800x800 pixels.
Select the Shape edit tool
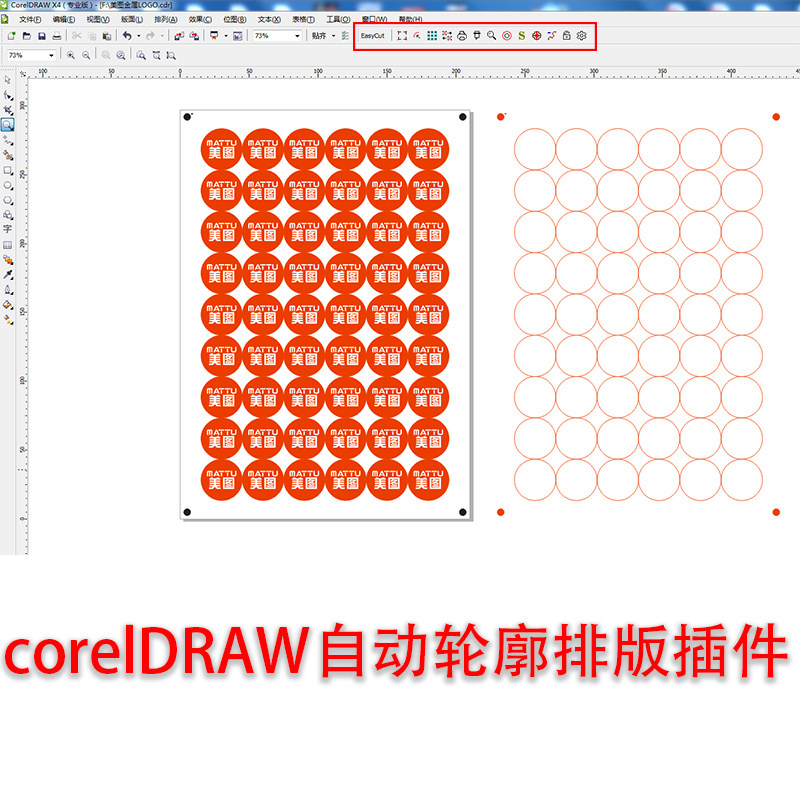8,95
